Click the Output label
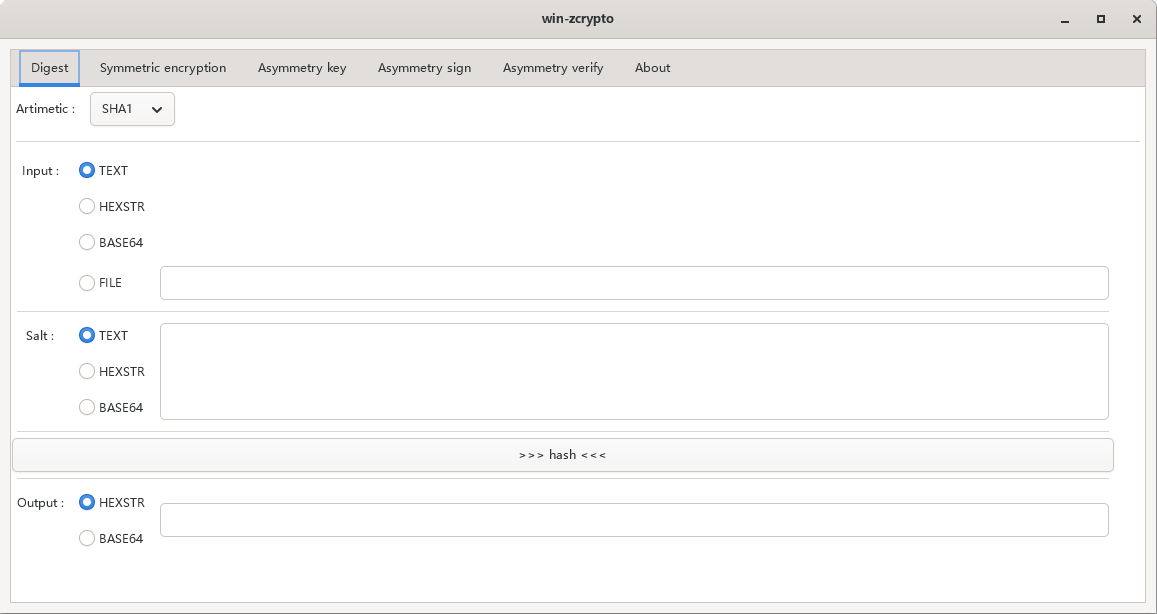The height and width of the screenshot is (614, 1157). point(41,503)
